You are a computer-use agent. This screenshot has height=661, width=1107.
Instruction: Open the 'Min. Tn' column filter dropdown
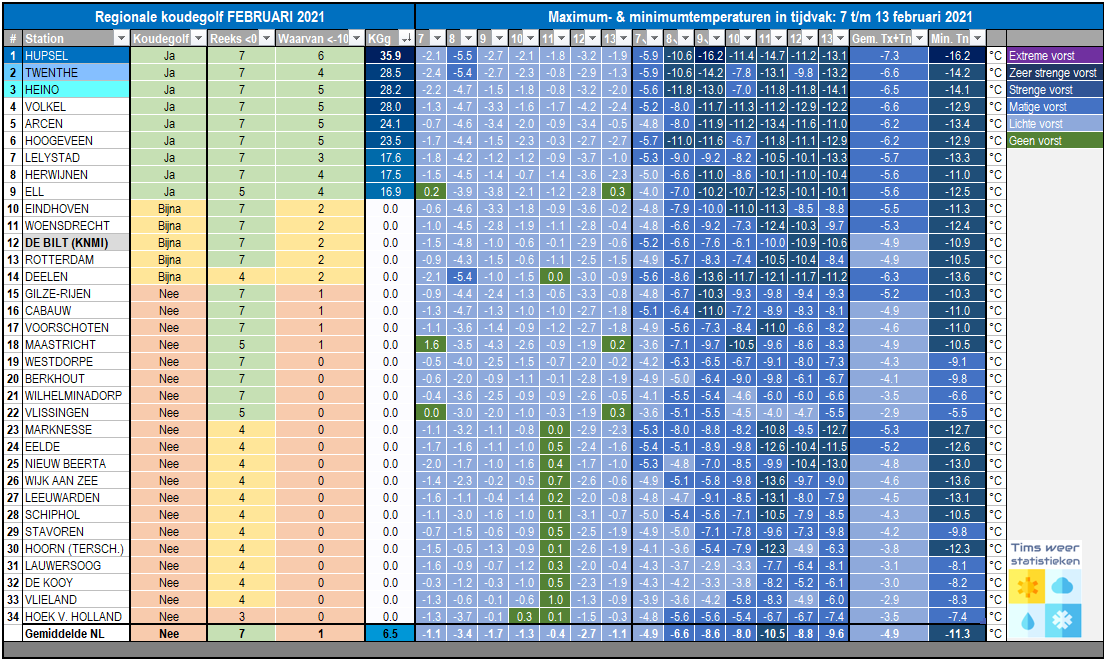[978, 38]
